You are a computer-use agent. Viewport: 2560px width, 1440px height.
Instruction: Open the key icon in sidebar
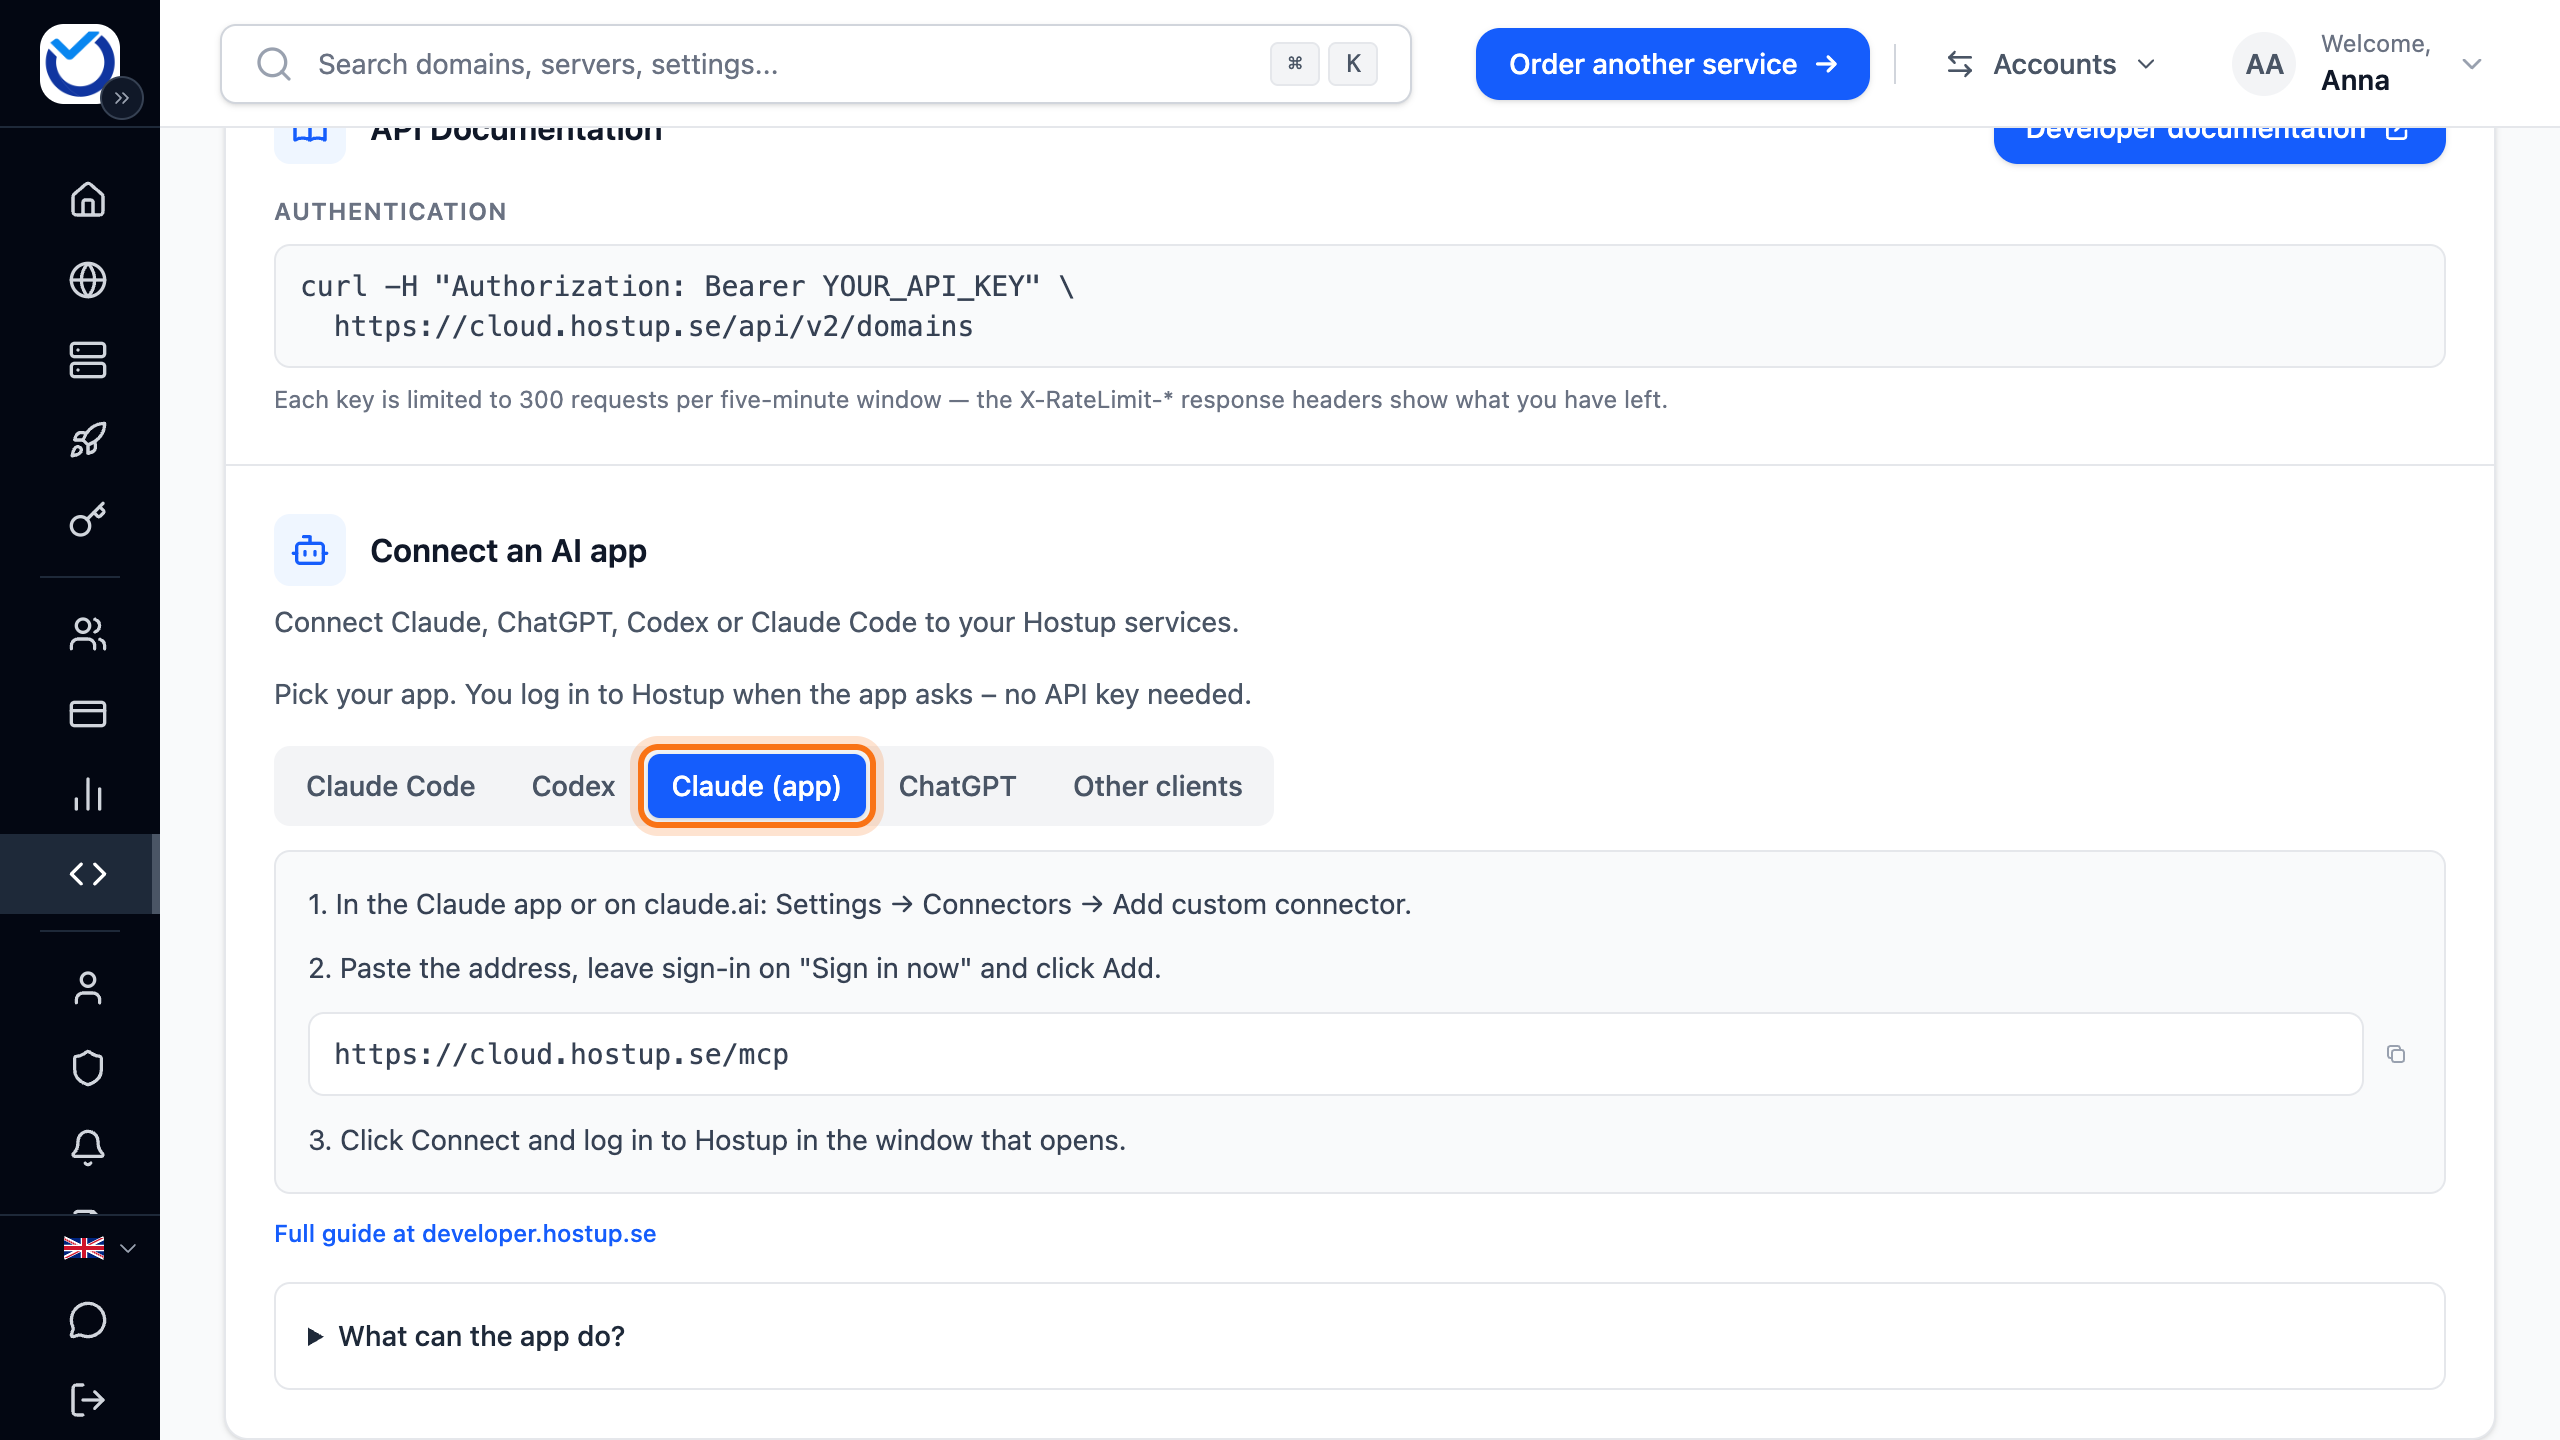[88, 520]
